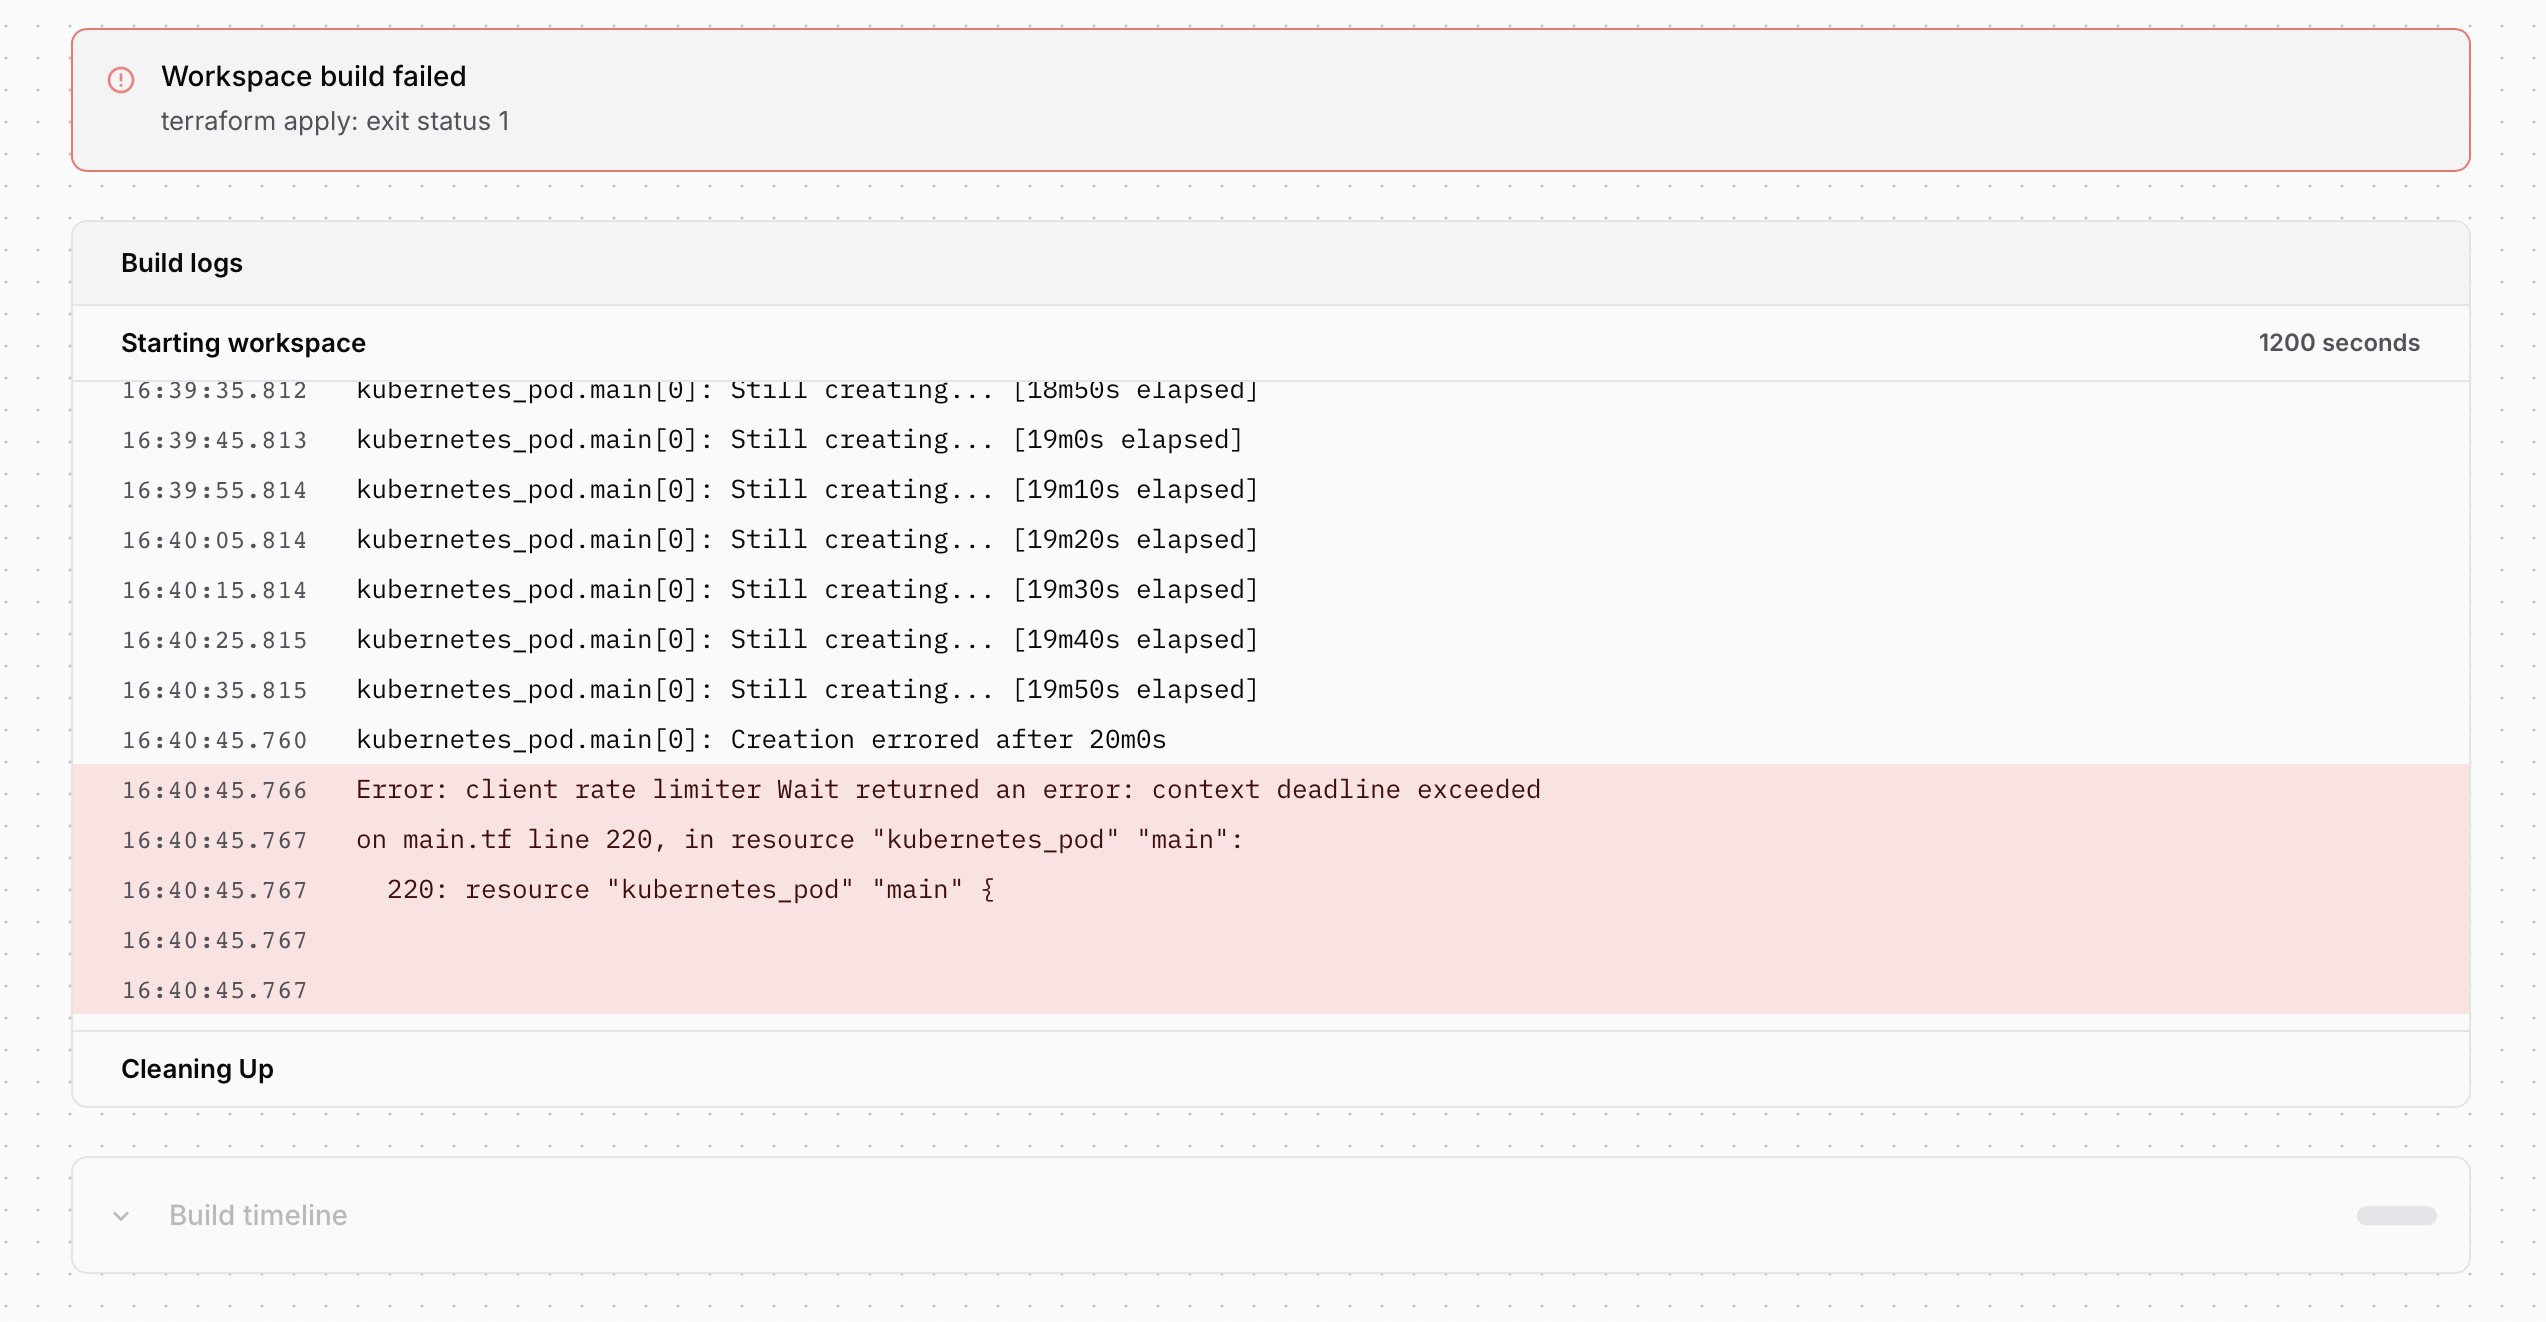Screen dimensions: 2546x1322
Task: Click the resource kubernetes_pod main code line
Action: (690, 890)
